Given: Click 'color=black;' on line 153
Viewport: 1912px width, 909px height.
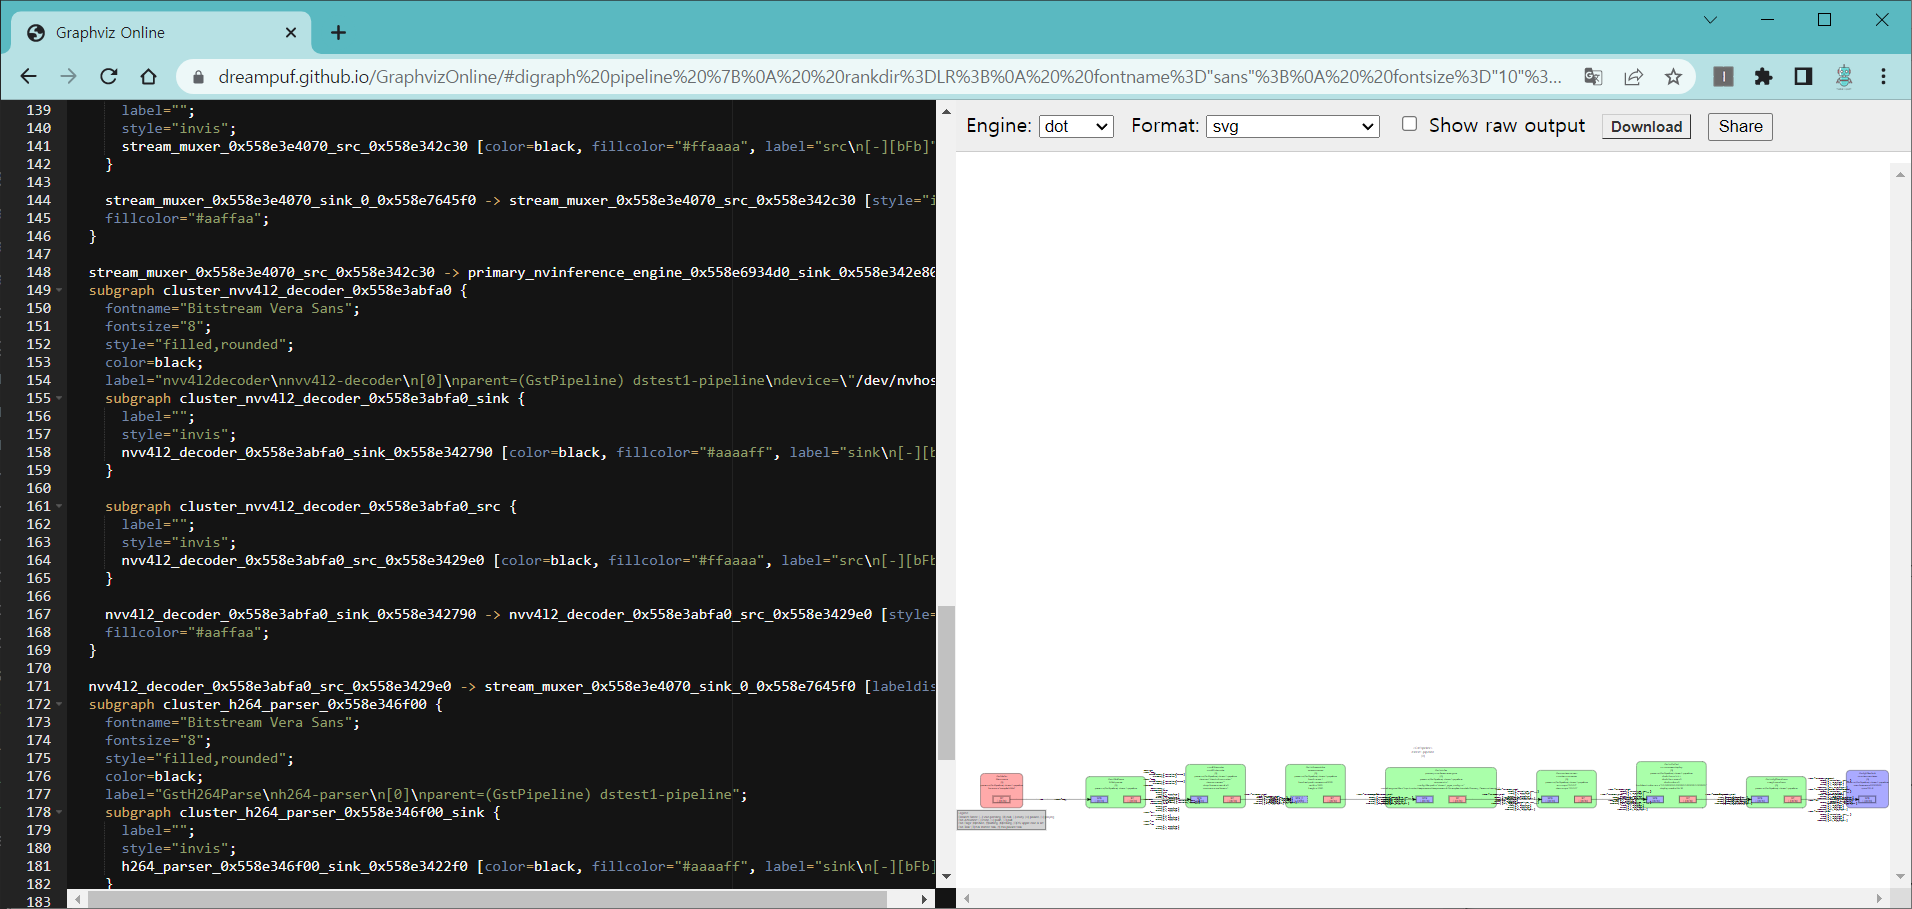Looking at the screenshot, I should [x=154, y=363].
